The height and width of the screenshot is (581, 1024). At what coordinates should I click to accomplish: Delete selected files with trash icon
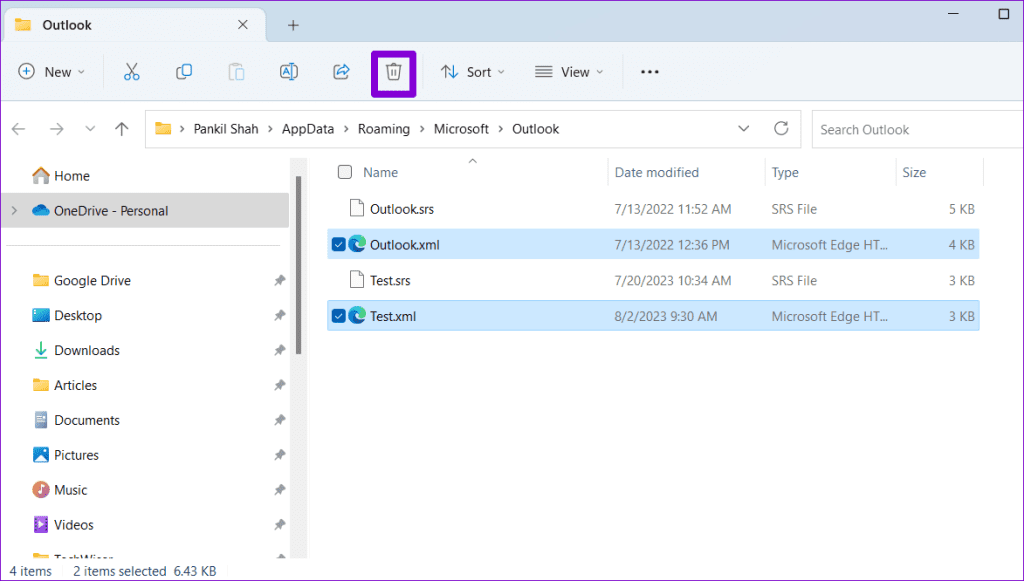pos(393,72)
